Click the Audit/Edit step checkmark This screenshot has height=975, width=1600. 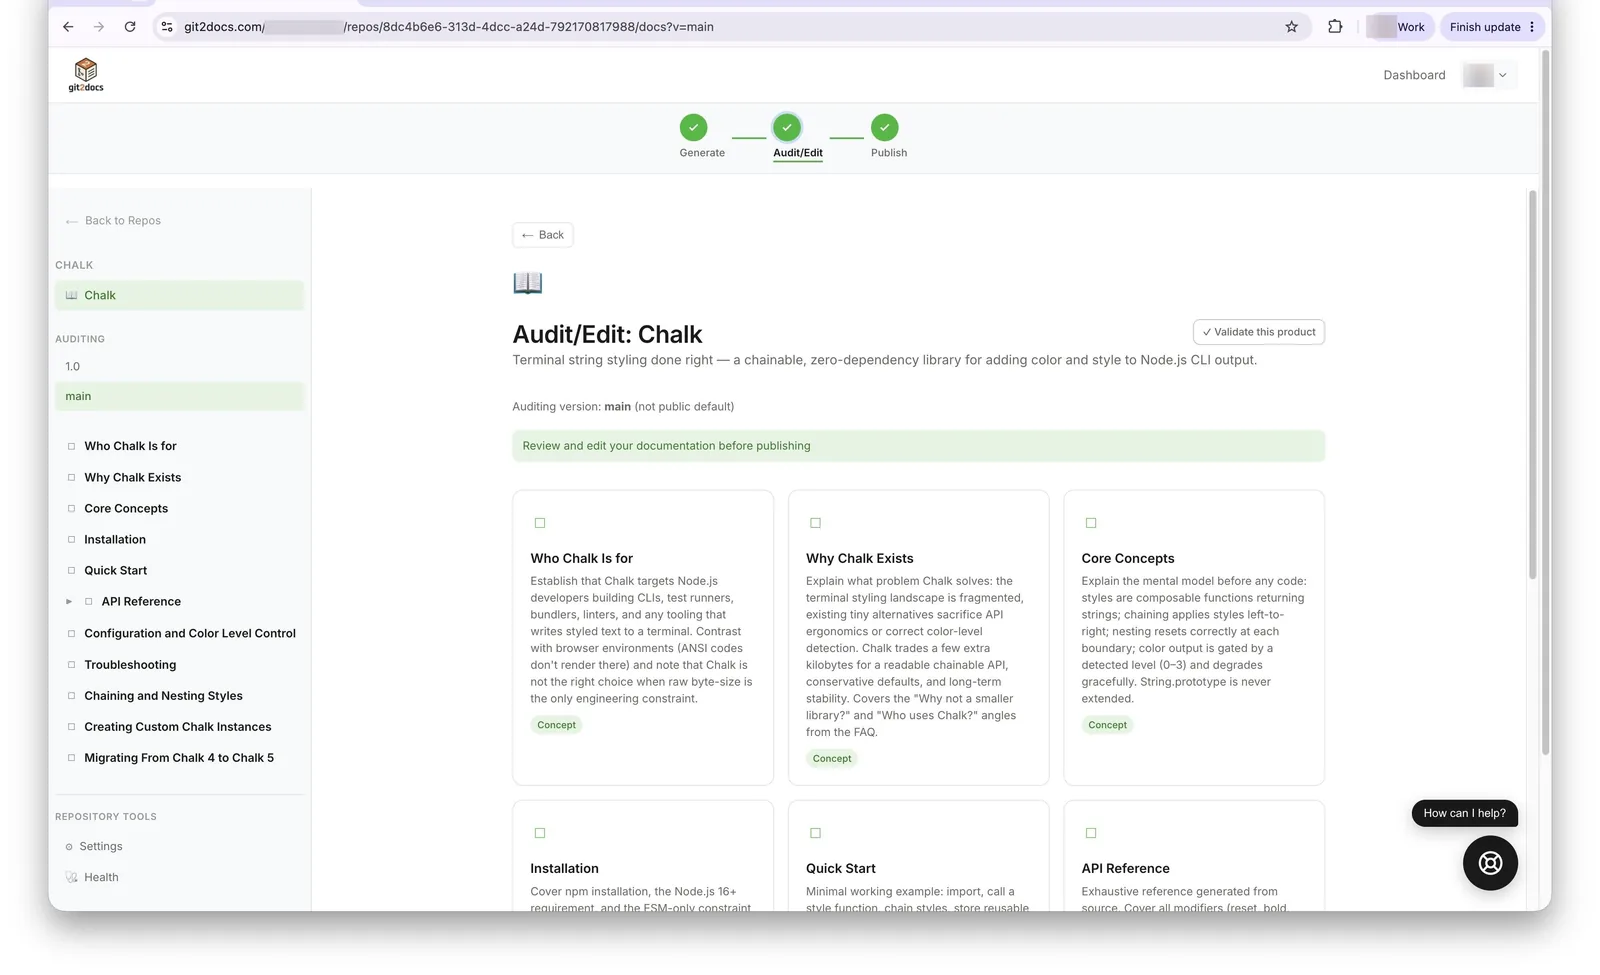click(787, 127)
